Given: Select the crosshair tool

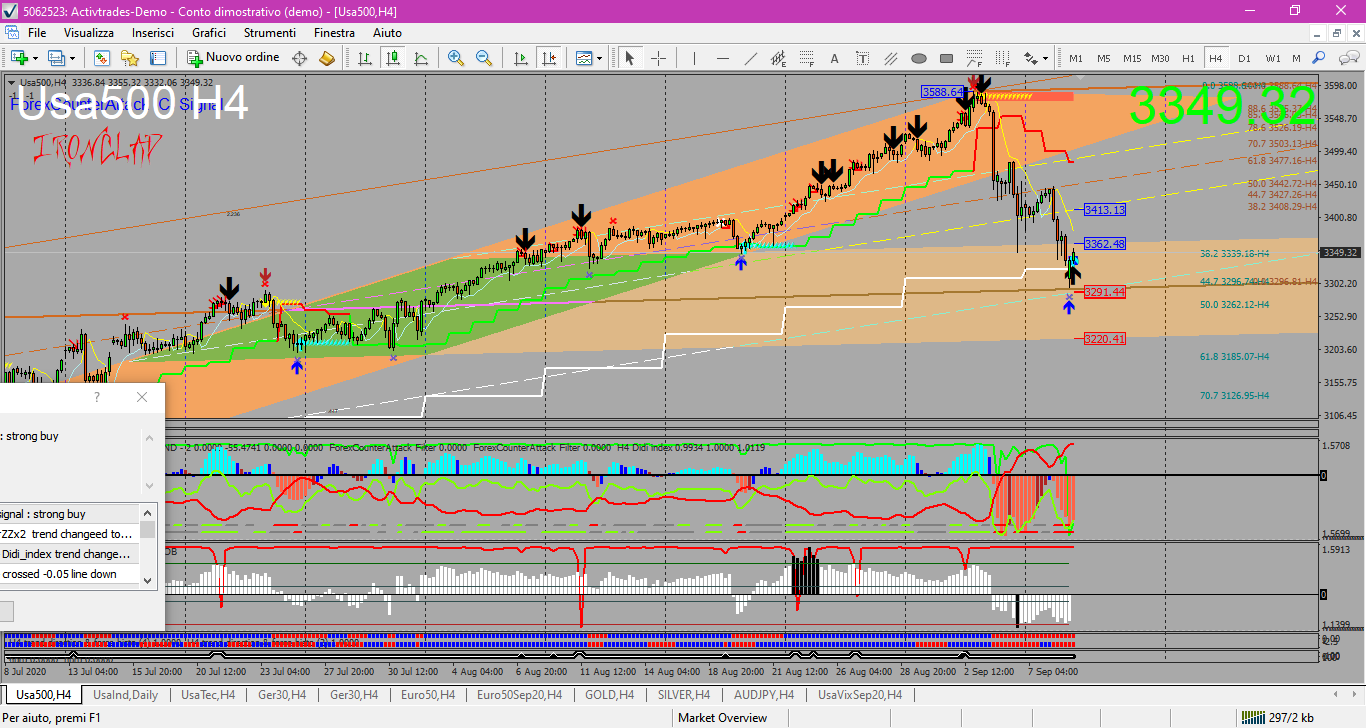Looking at the screenshot, I should [658, 58].
